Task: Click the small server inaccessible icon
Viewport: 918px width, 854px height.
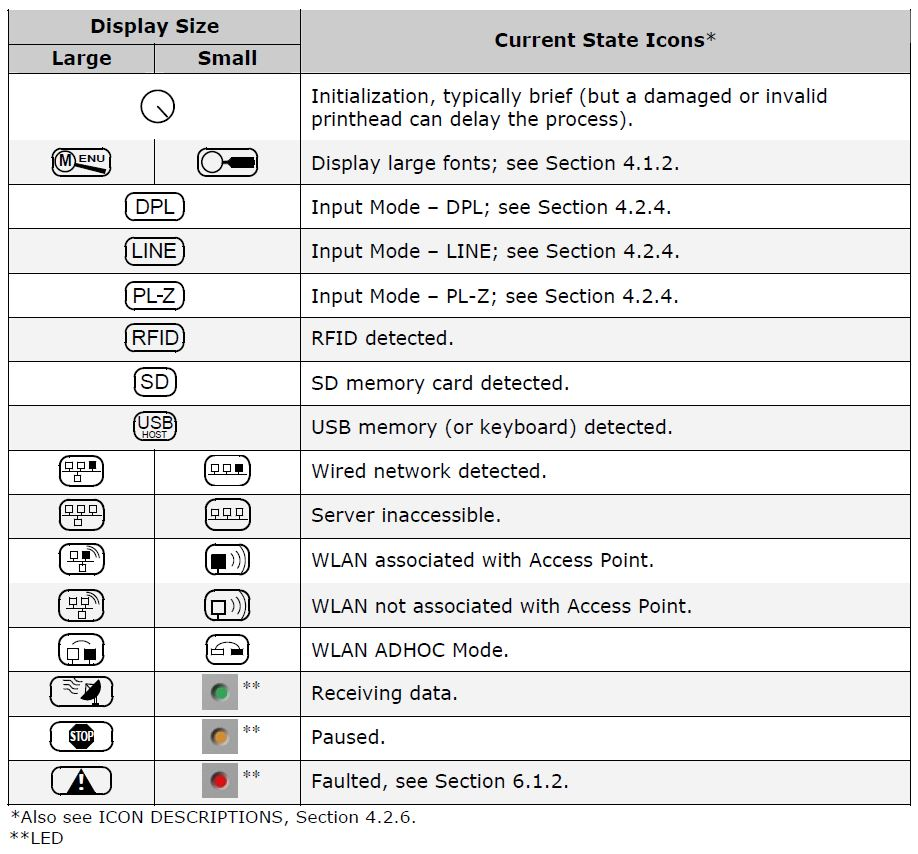Action: (227, 515)
